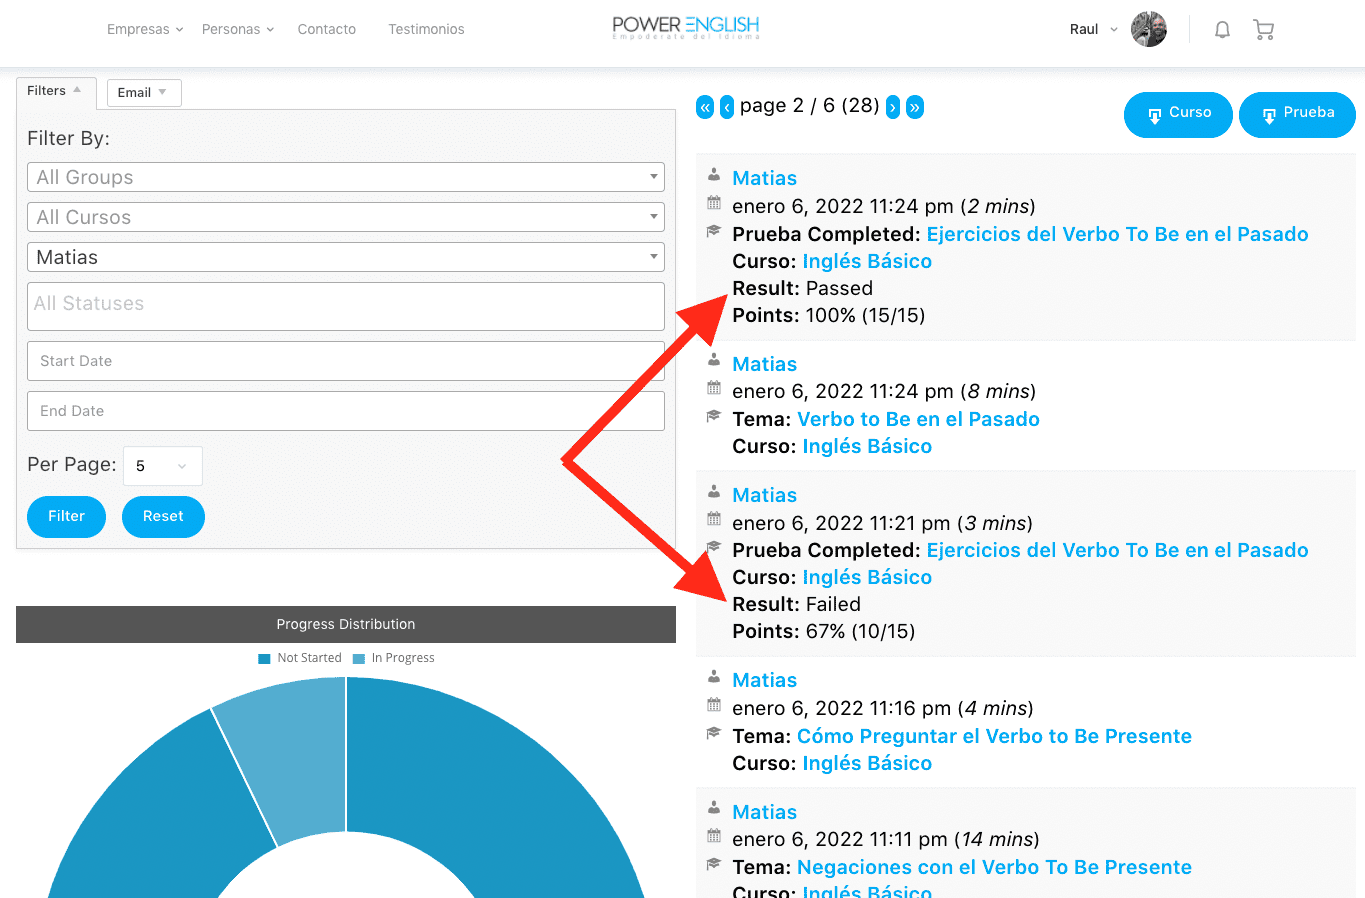1365x898 pixels.
Task: Open the Matias user dropdown
Action: click(x=346, y=257)
